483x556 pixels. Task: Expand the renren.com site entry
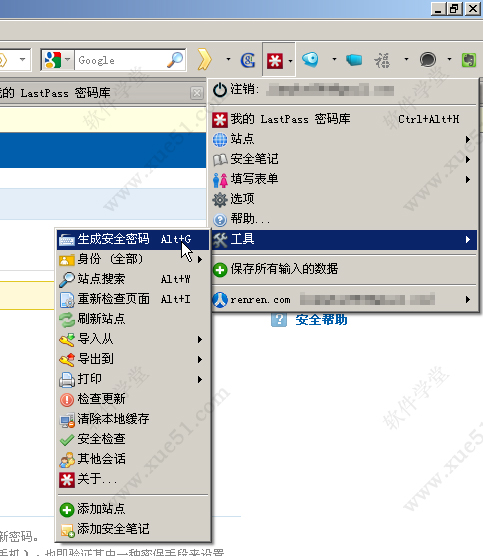(x=344, y=300)
